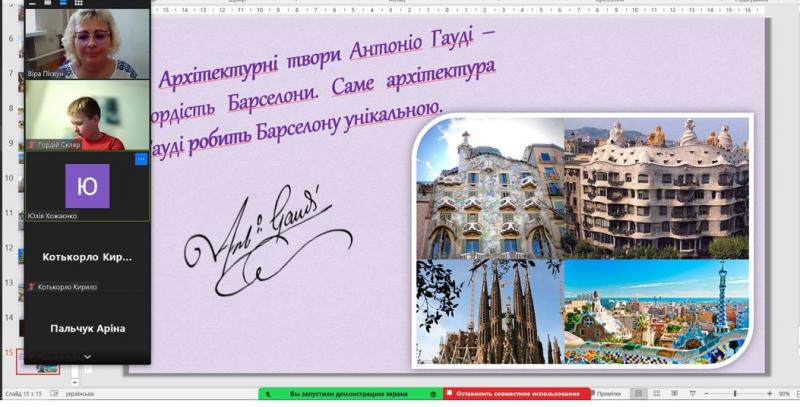The height and width of the screenshot is (407, 800).
Task: Click the green shield icon on sharing banner
Action: tap(433, 394)
